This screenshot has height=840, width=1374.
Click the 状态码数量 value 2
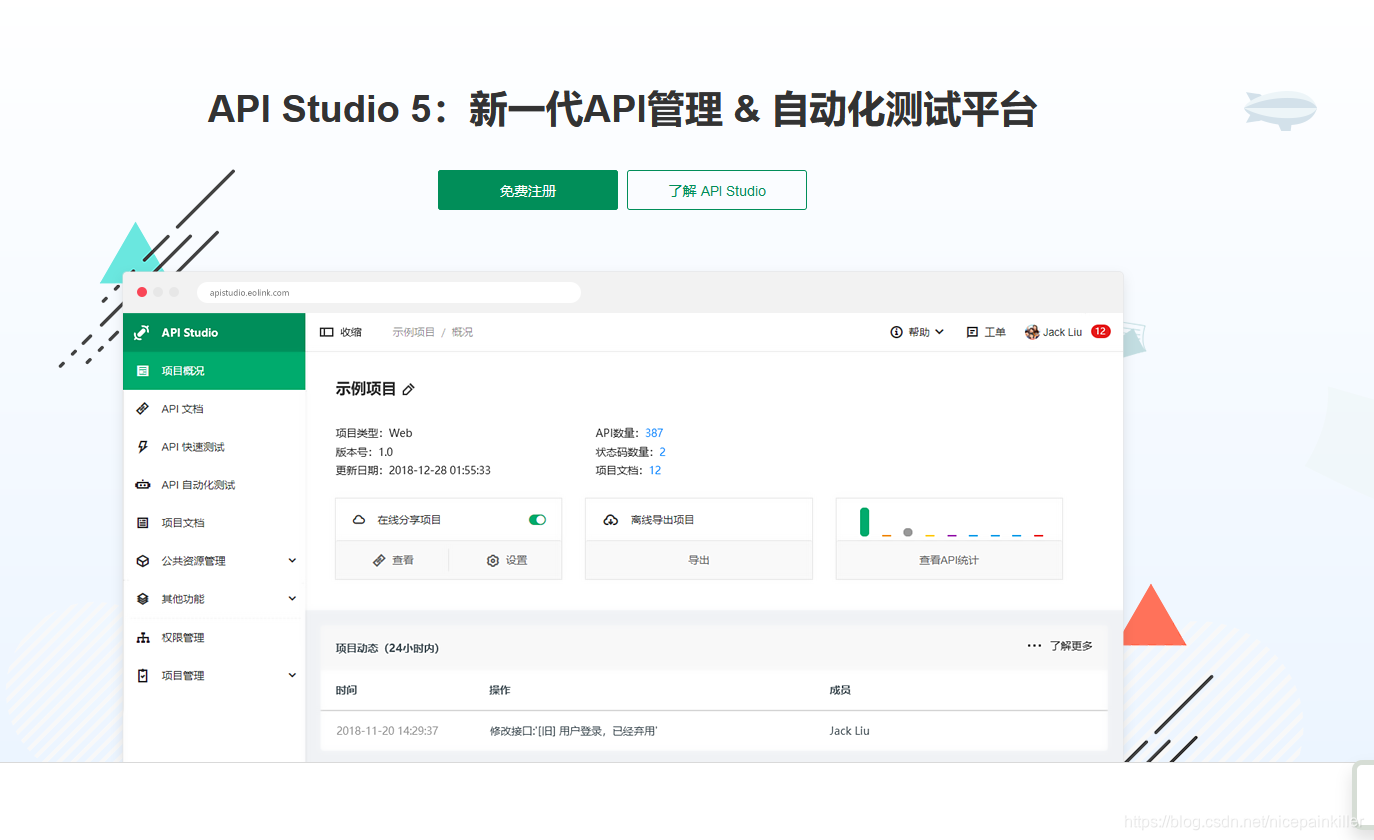[x=662, y=452]
